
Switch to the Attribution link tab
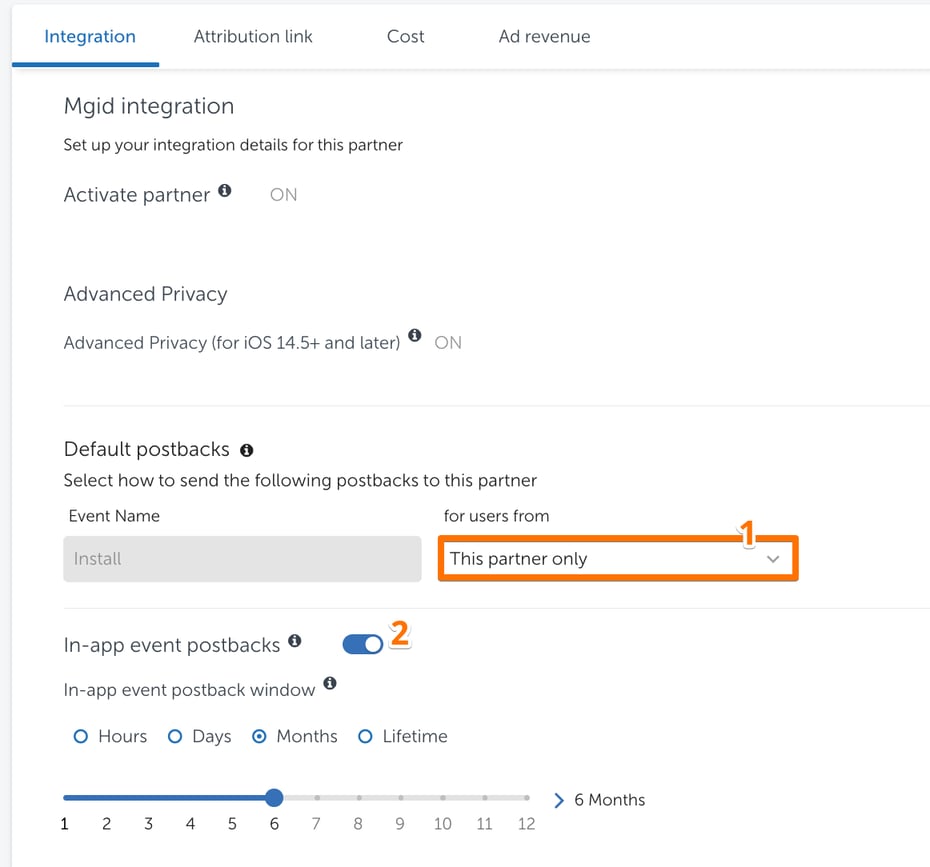[x=253, y=36]
